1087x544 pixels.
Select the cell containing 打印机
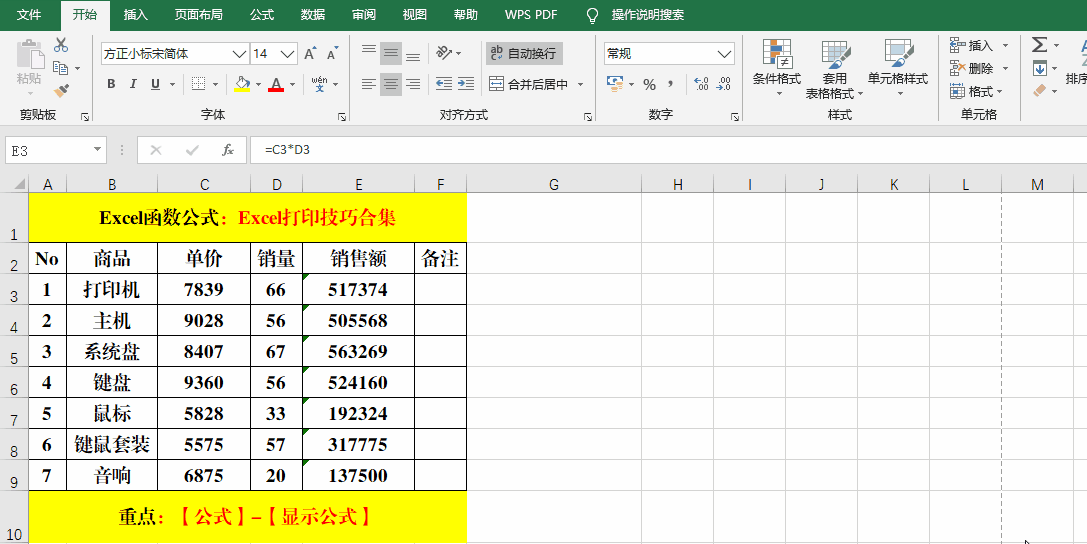point(112,289)
